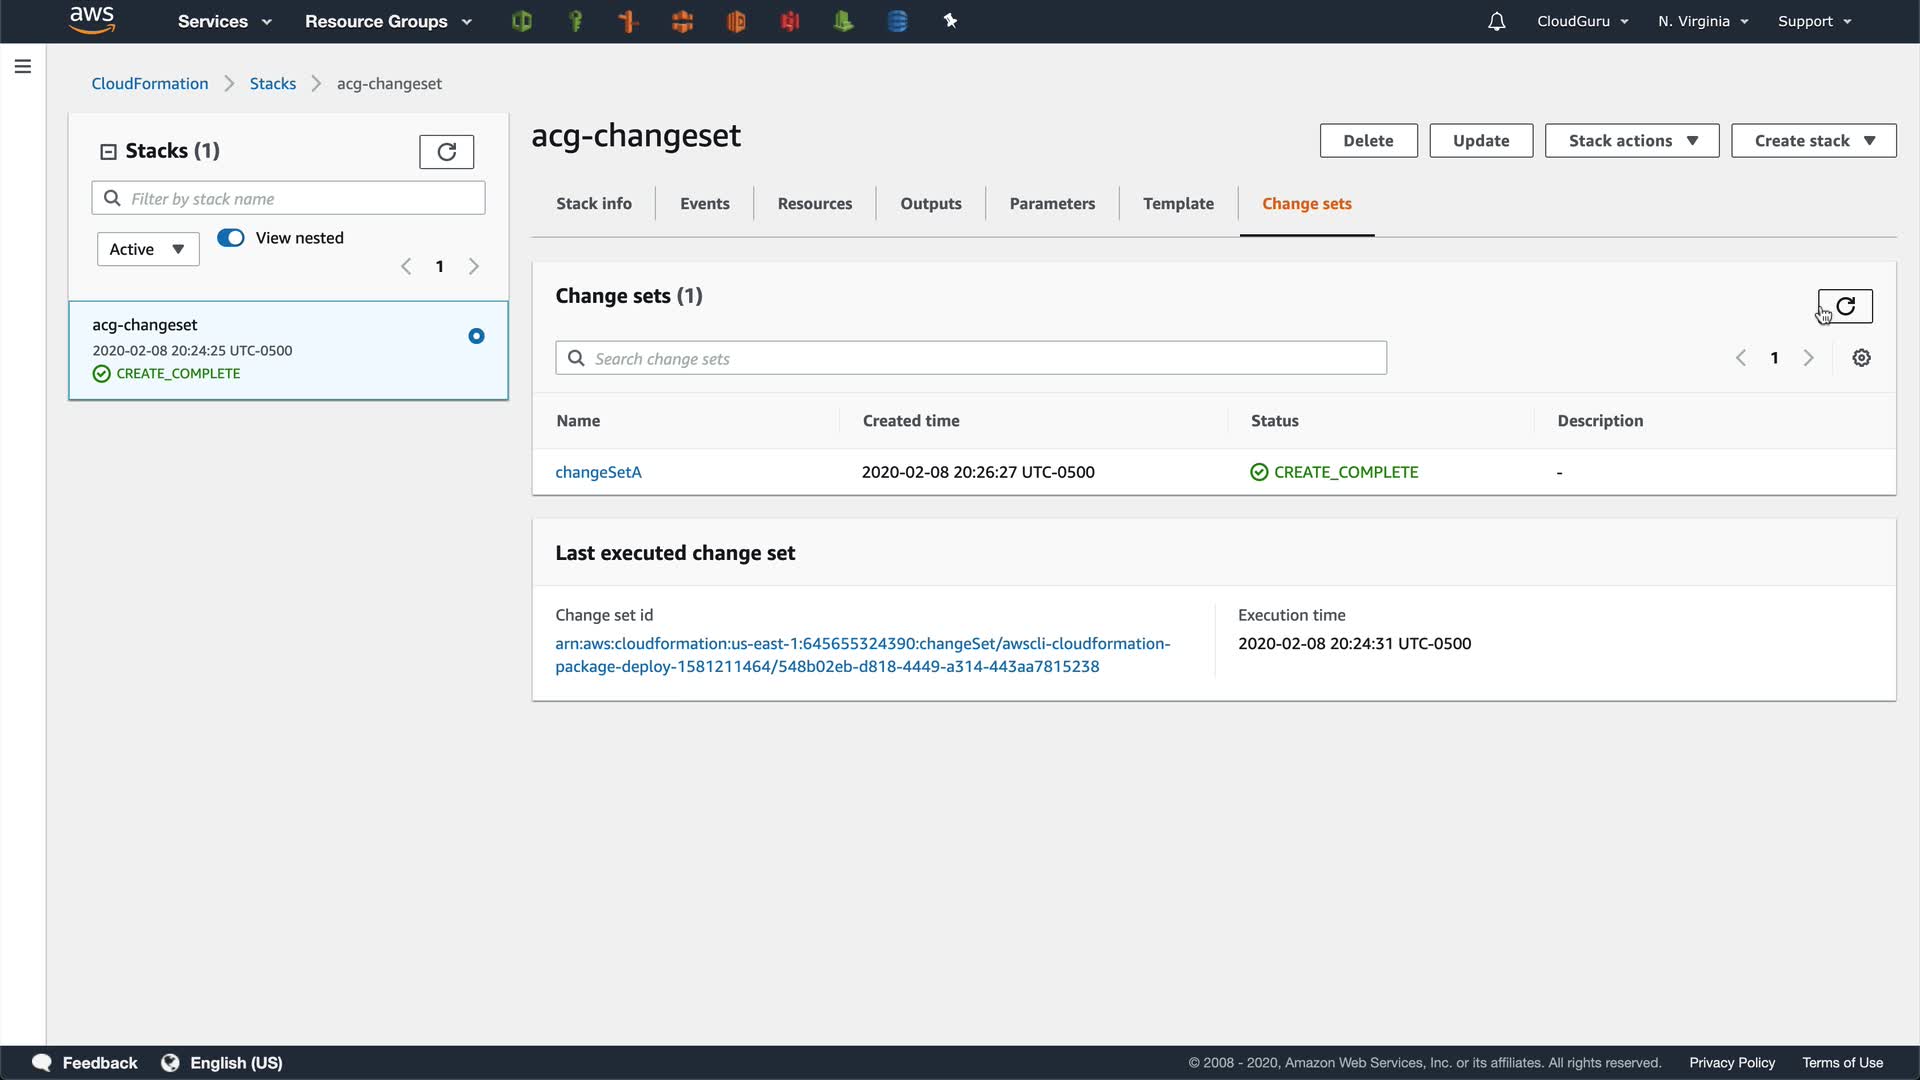This screenshot has width=1920, height=1080.
Task: Open the Active filter dropdown
Action: 148,249
